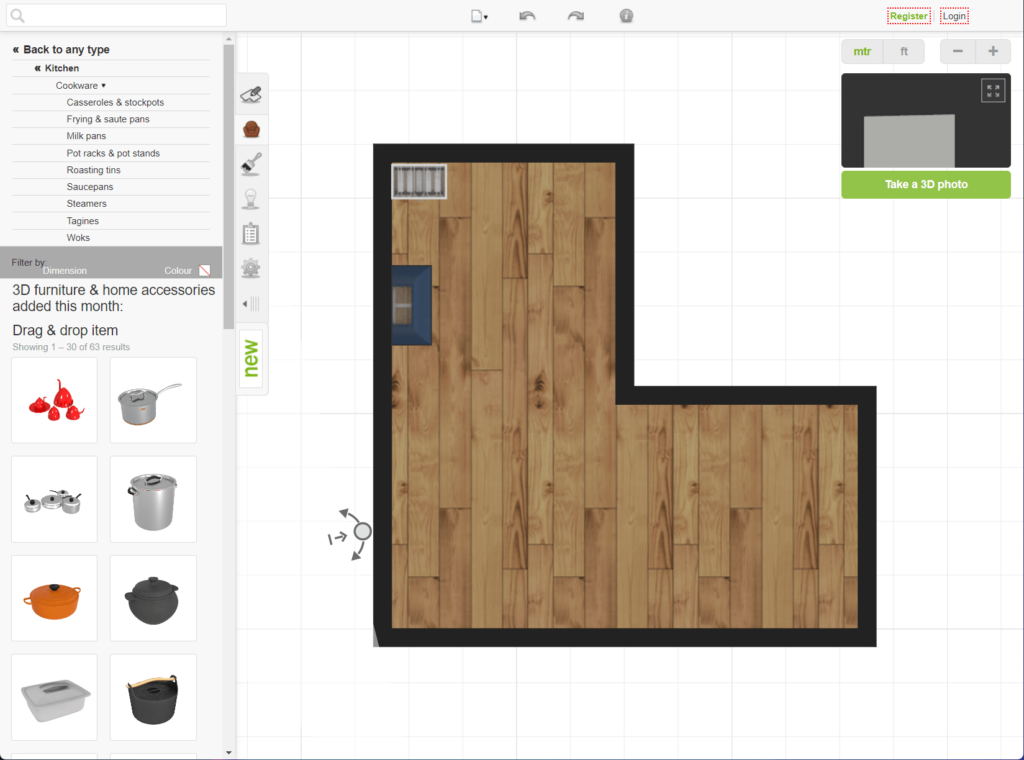Pick the tall steel stockpot thumbnail
1024x760 pixels.
click(153, 499)
